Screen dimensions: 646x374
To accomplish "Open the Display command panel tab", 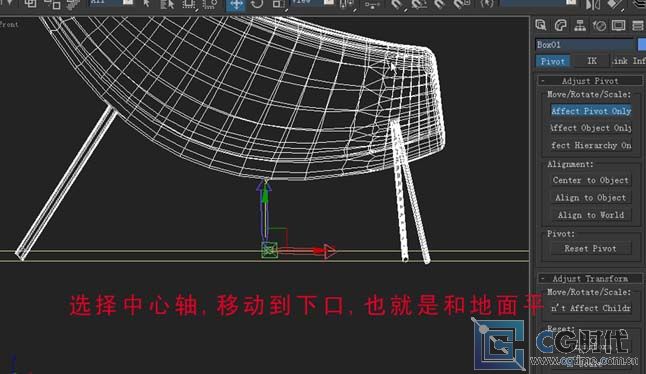I will tap(618, 25).
